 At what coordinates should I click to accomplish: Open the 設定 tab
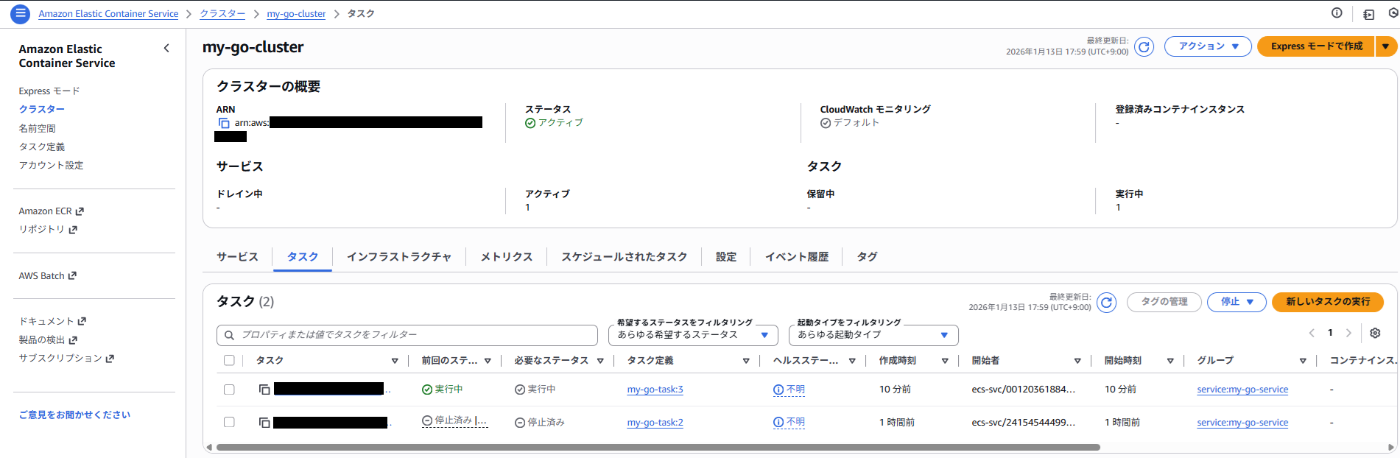[726, 257]
